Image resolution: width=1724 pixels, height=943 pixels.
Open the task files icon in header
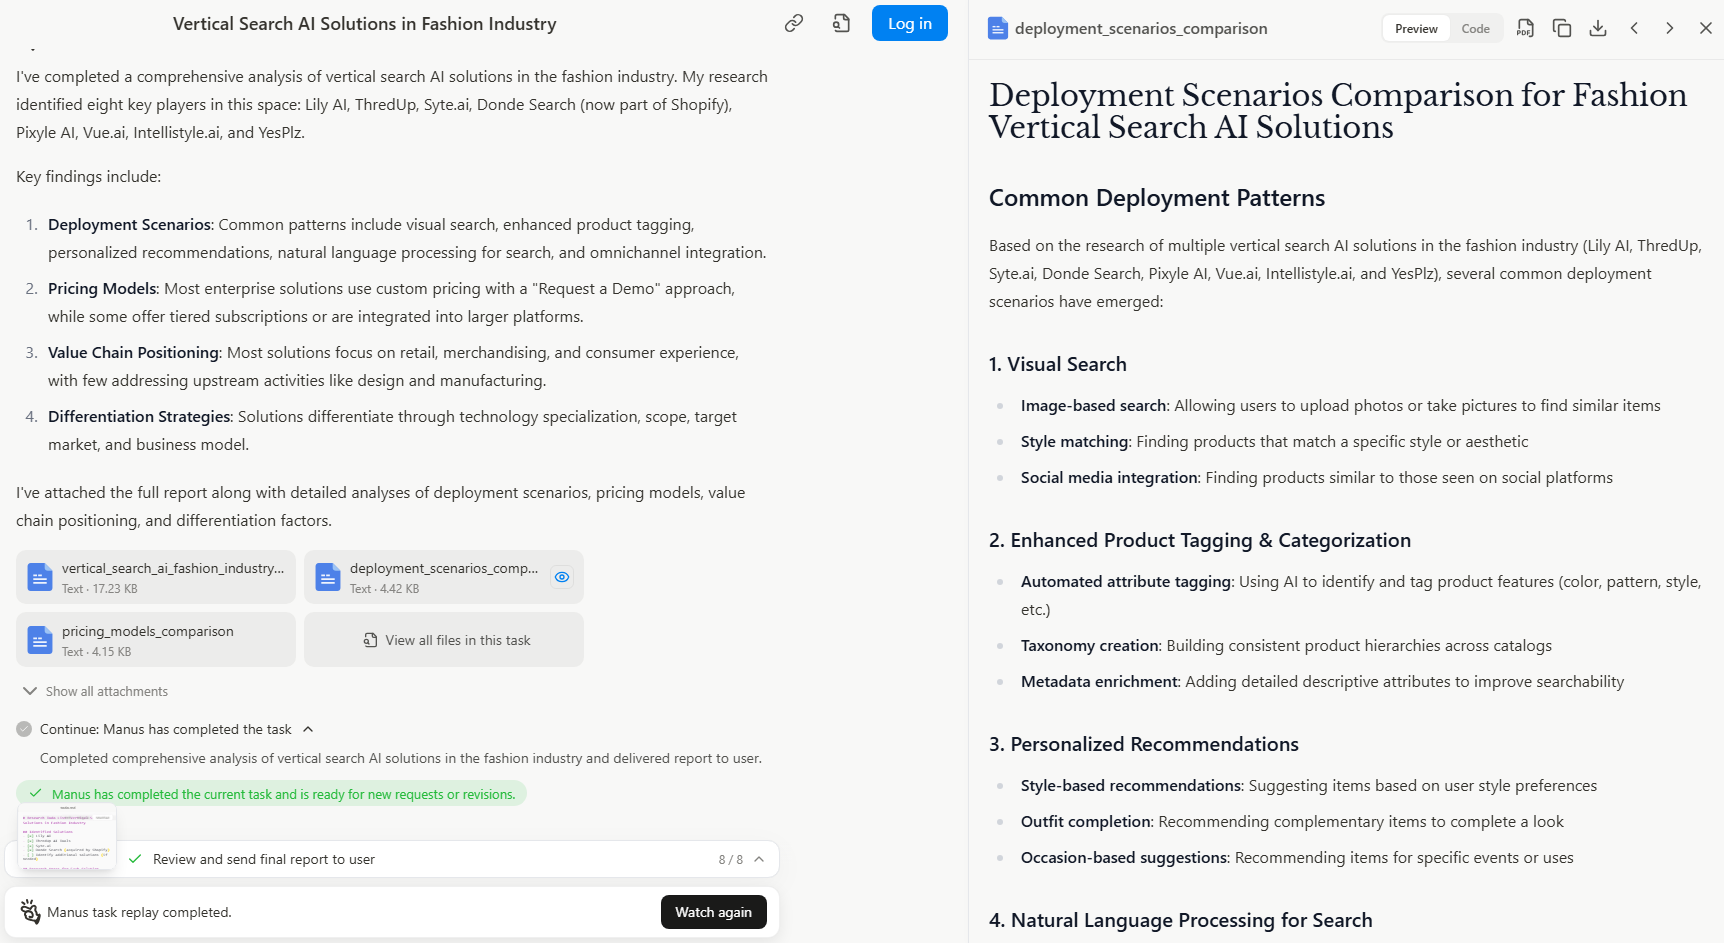841,23
